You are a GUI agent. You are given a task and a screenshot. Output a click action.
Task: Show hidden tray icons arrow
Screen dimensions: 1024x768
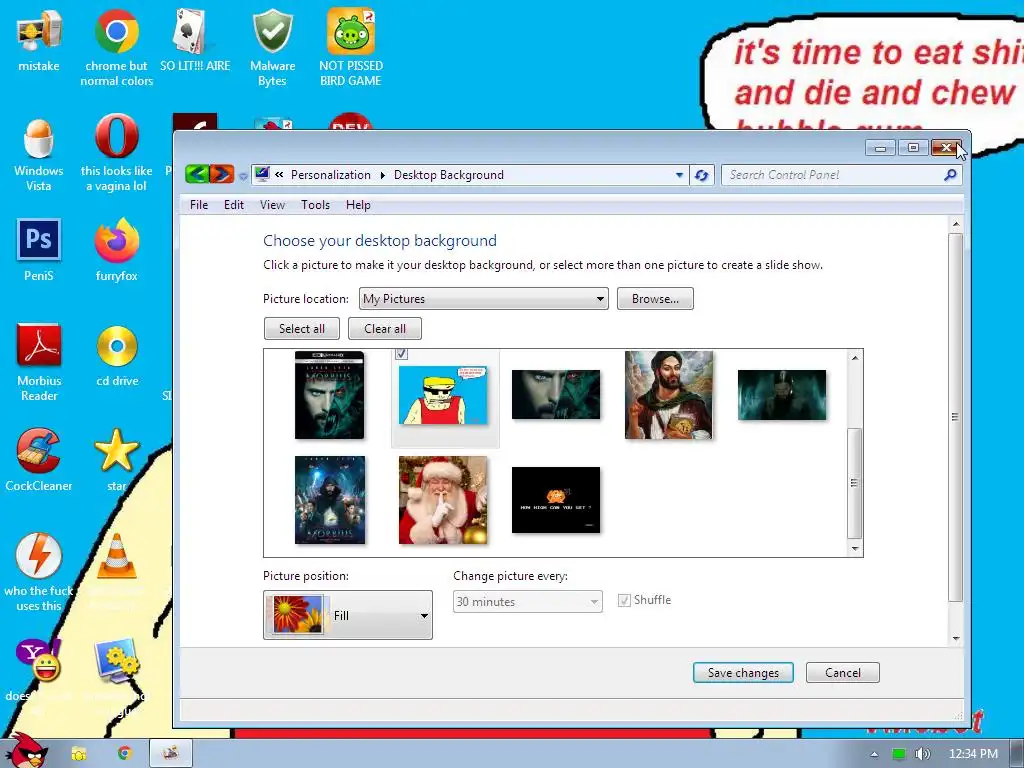coord(874,754)
